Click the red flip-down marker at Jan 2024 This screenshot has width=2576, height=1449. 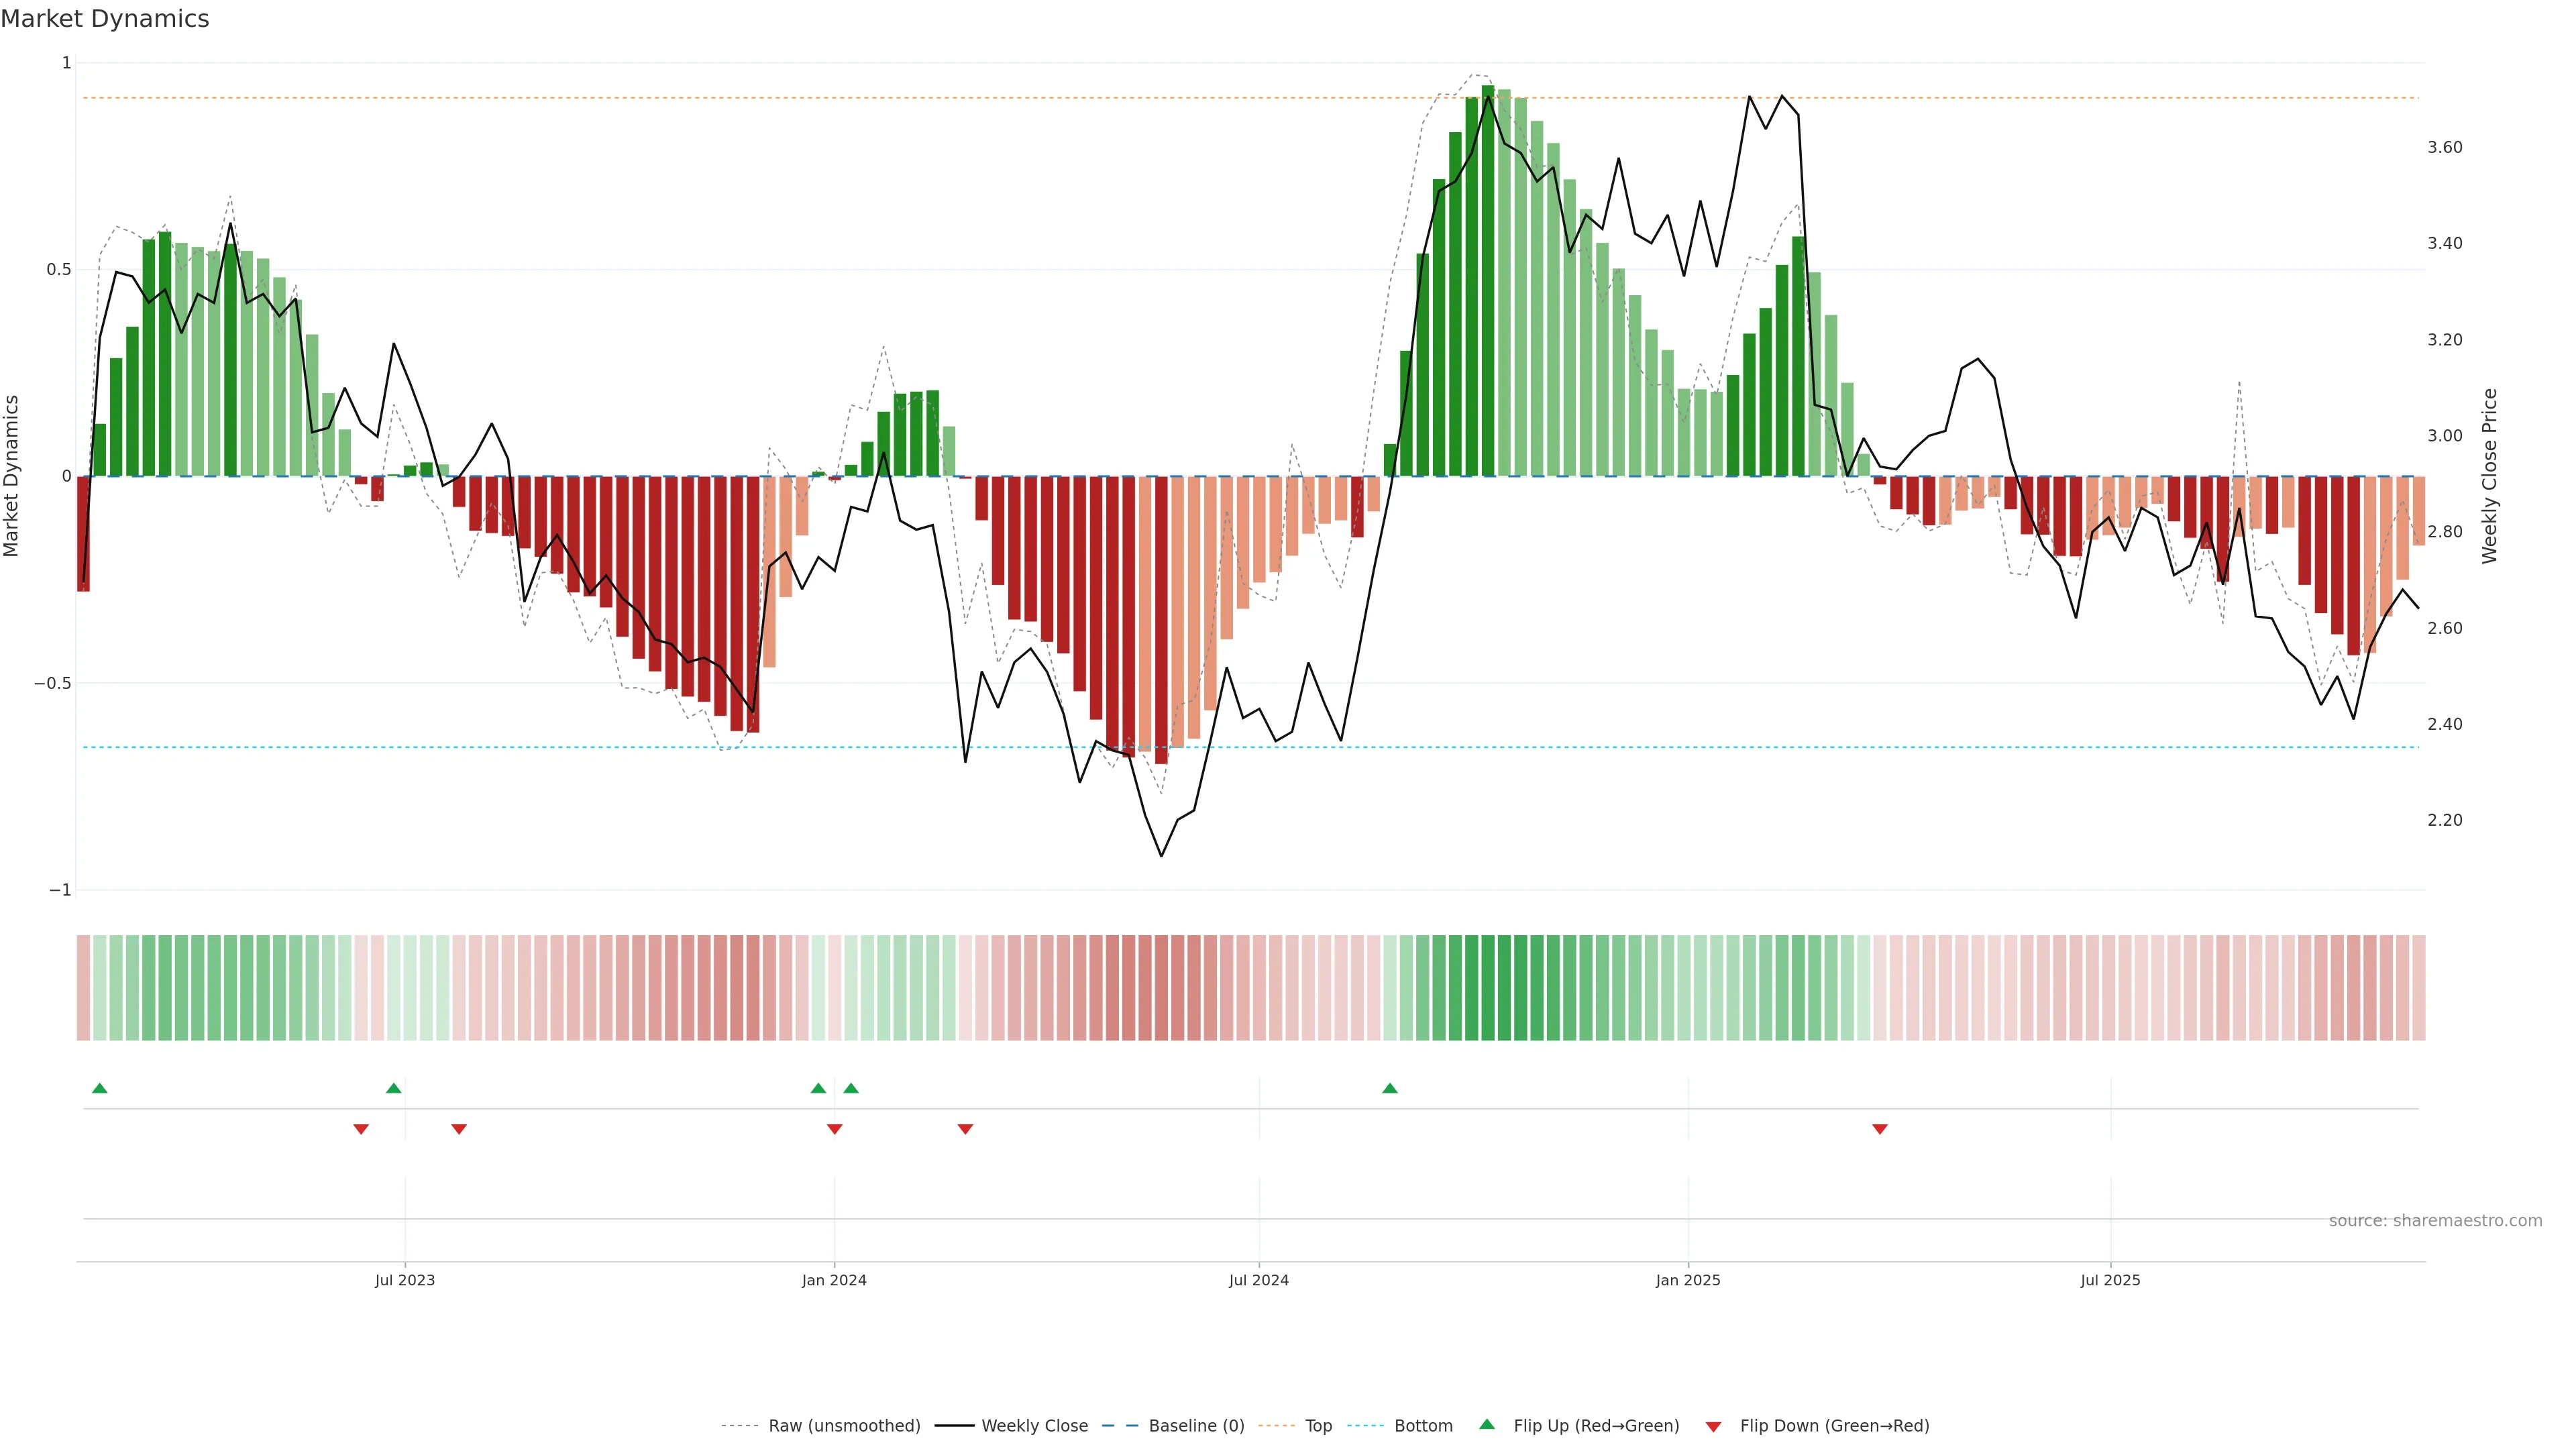834,1129
